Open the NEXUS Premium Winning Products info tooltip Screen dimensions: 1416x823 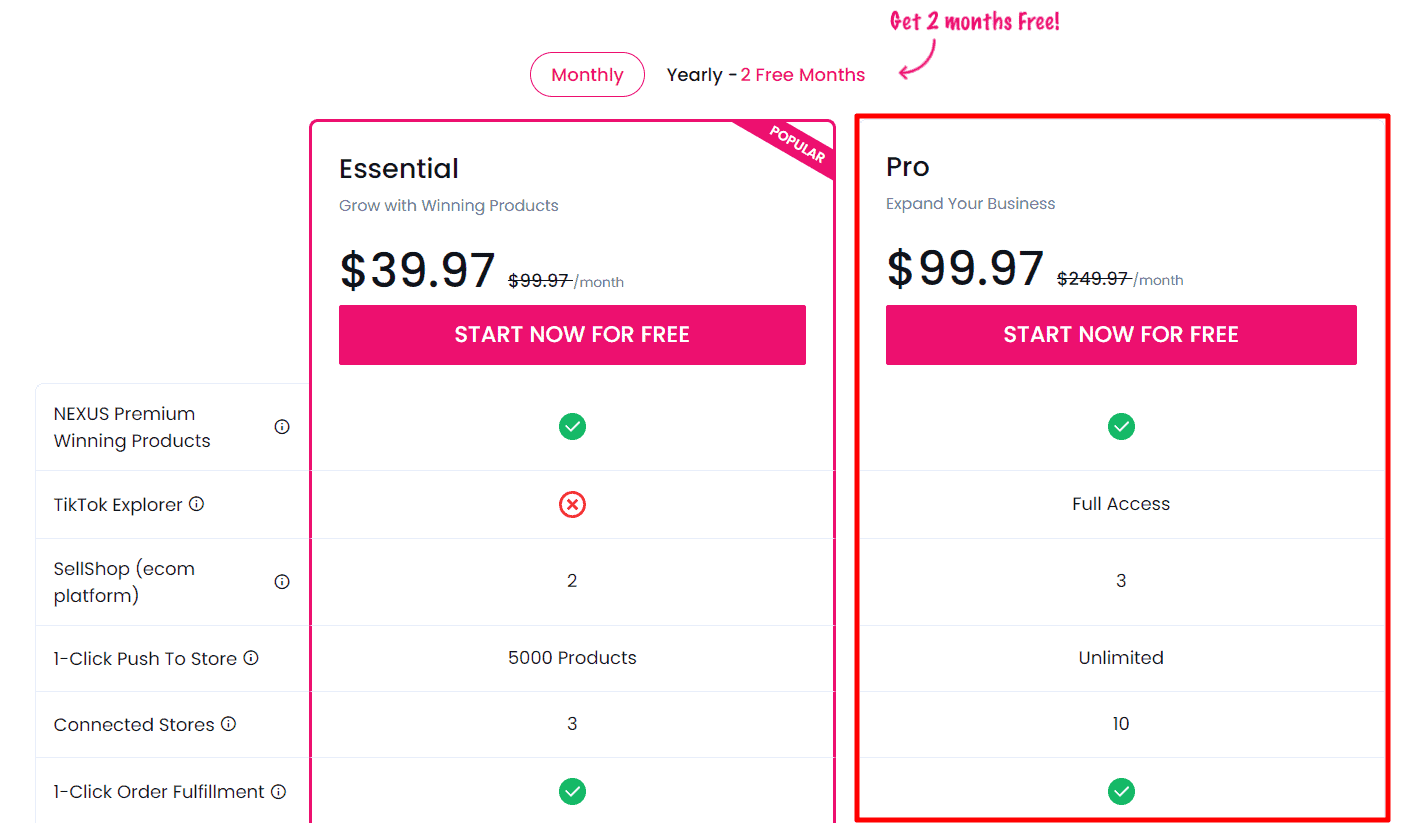pyautogui.click(x=281, y=426)
